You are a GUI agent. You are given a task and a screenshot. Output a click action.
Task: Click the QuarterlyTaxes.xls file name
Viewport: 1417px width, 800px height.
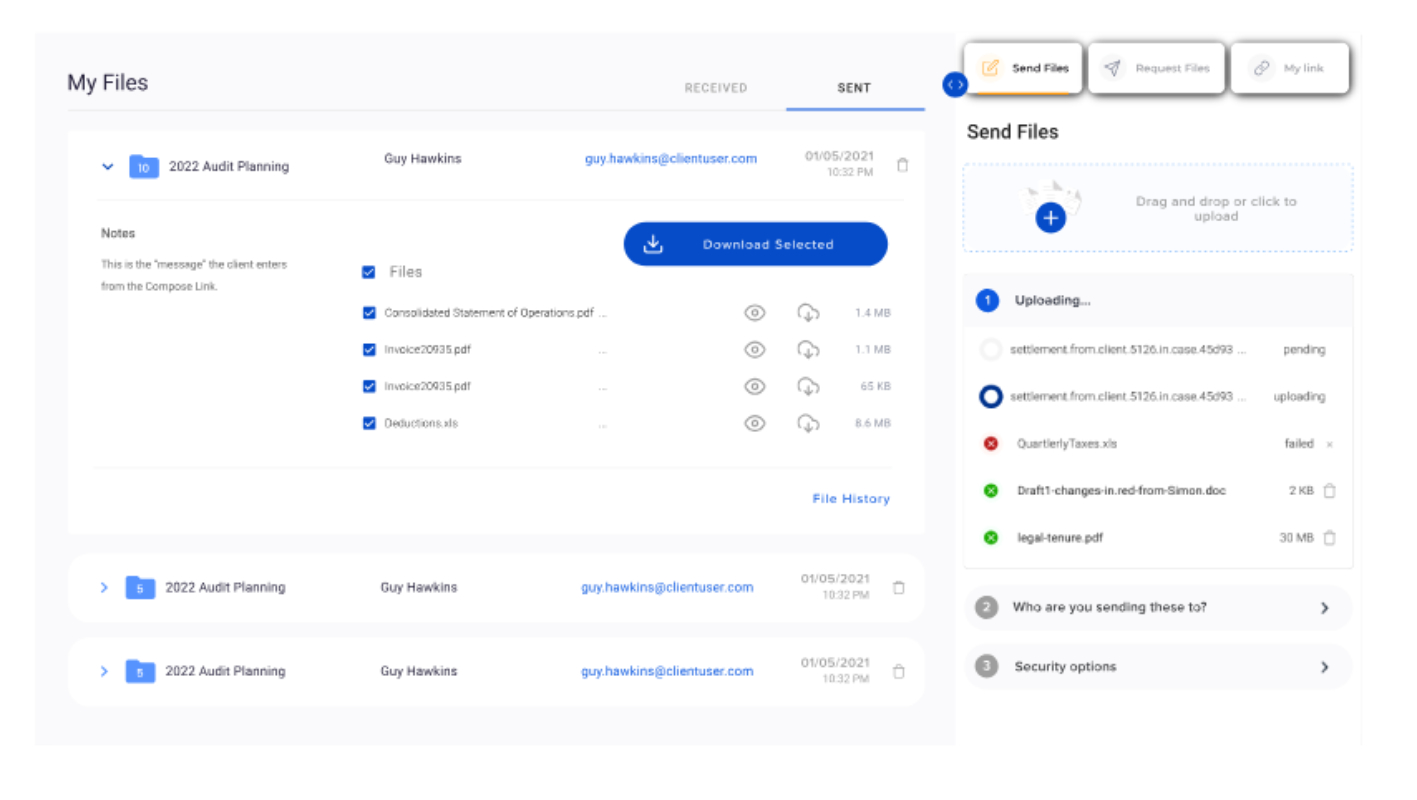[x=1066, y=443]
